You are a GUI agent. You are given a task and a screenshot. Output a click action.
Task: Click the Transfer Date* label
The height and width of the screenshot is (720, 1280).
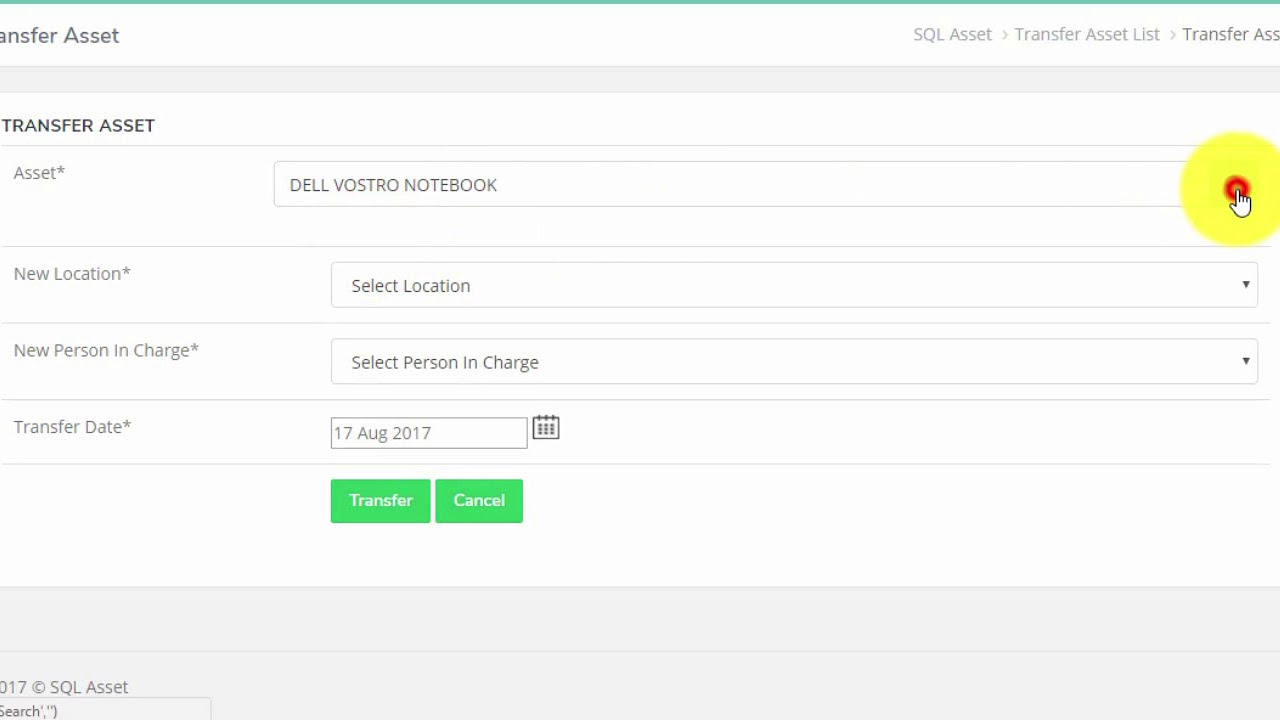click(x=72, y=427)
